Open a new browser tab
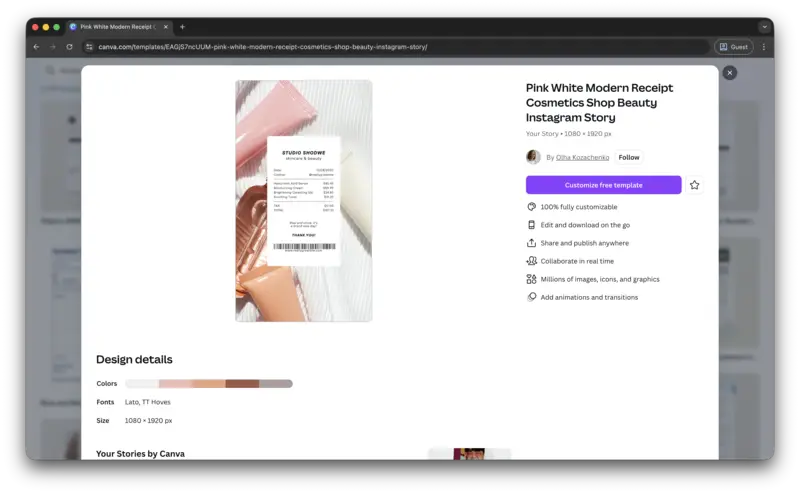 click(x=182, y=27)
